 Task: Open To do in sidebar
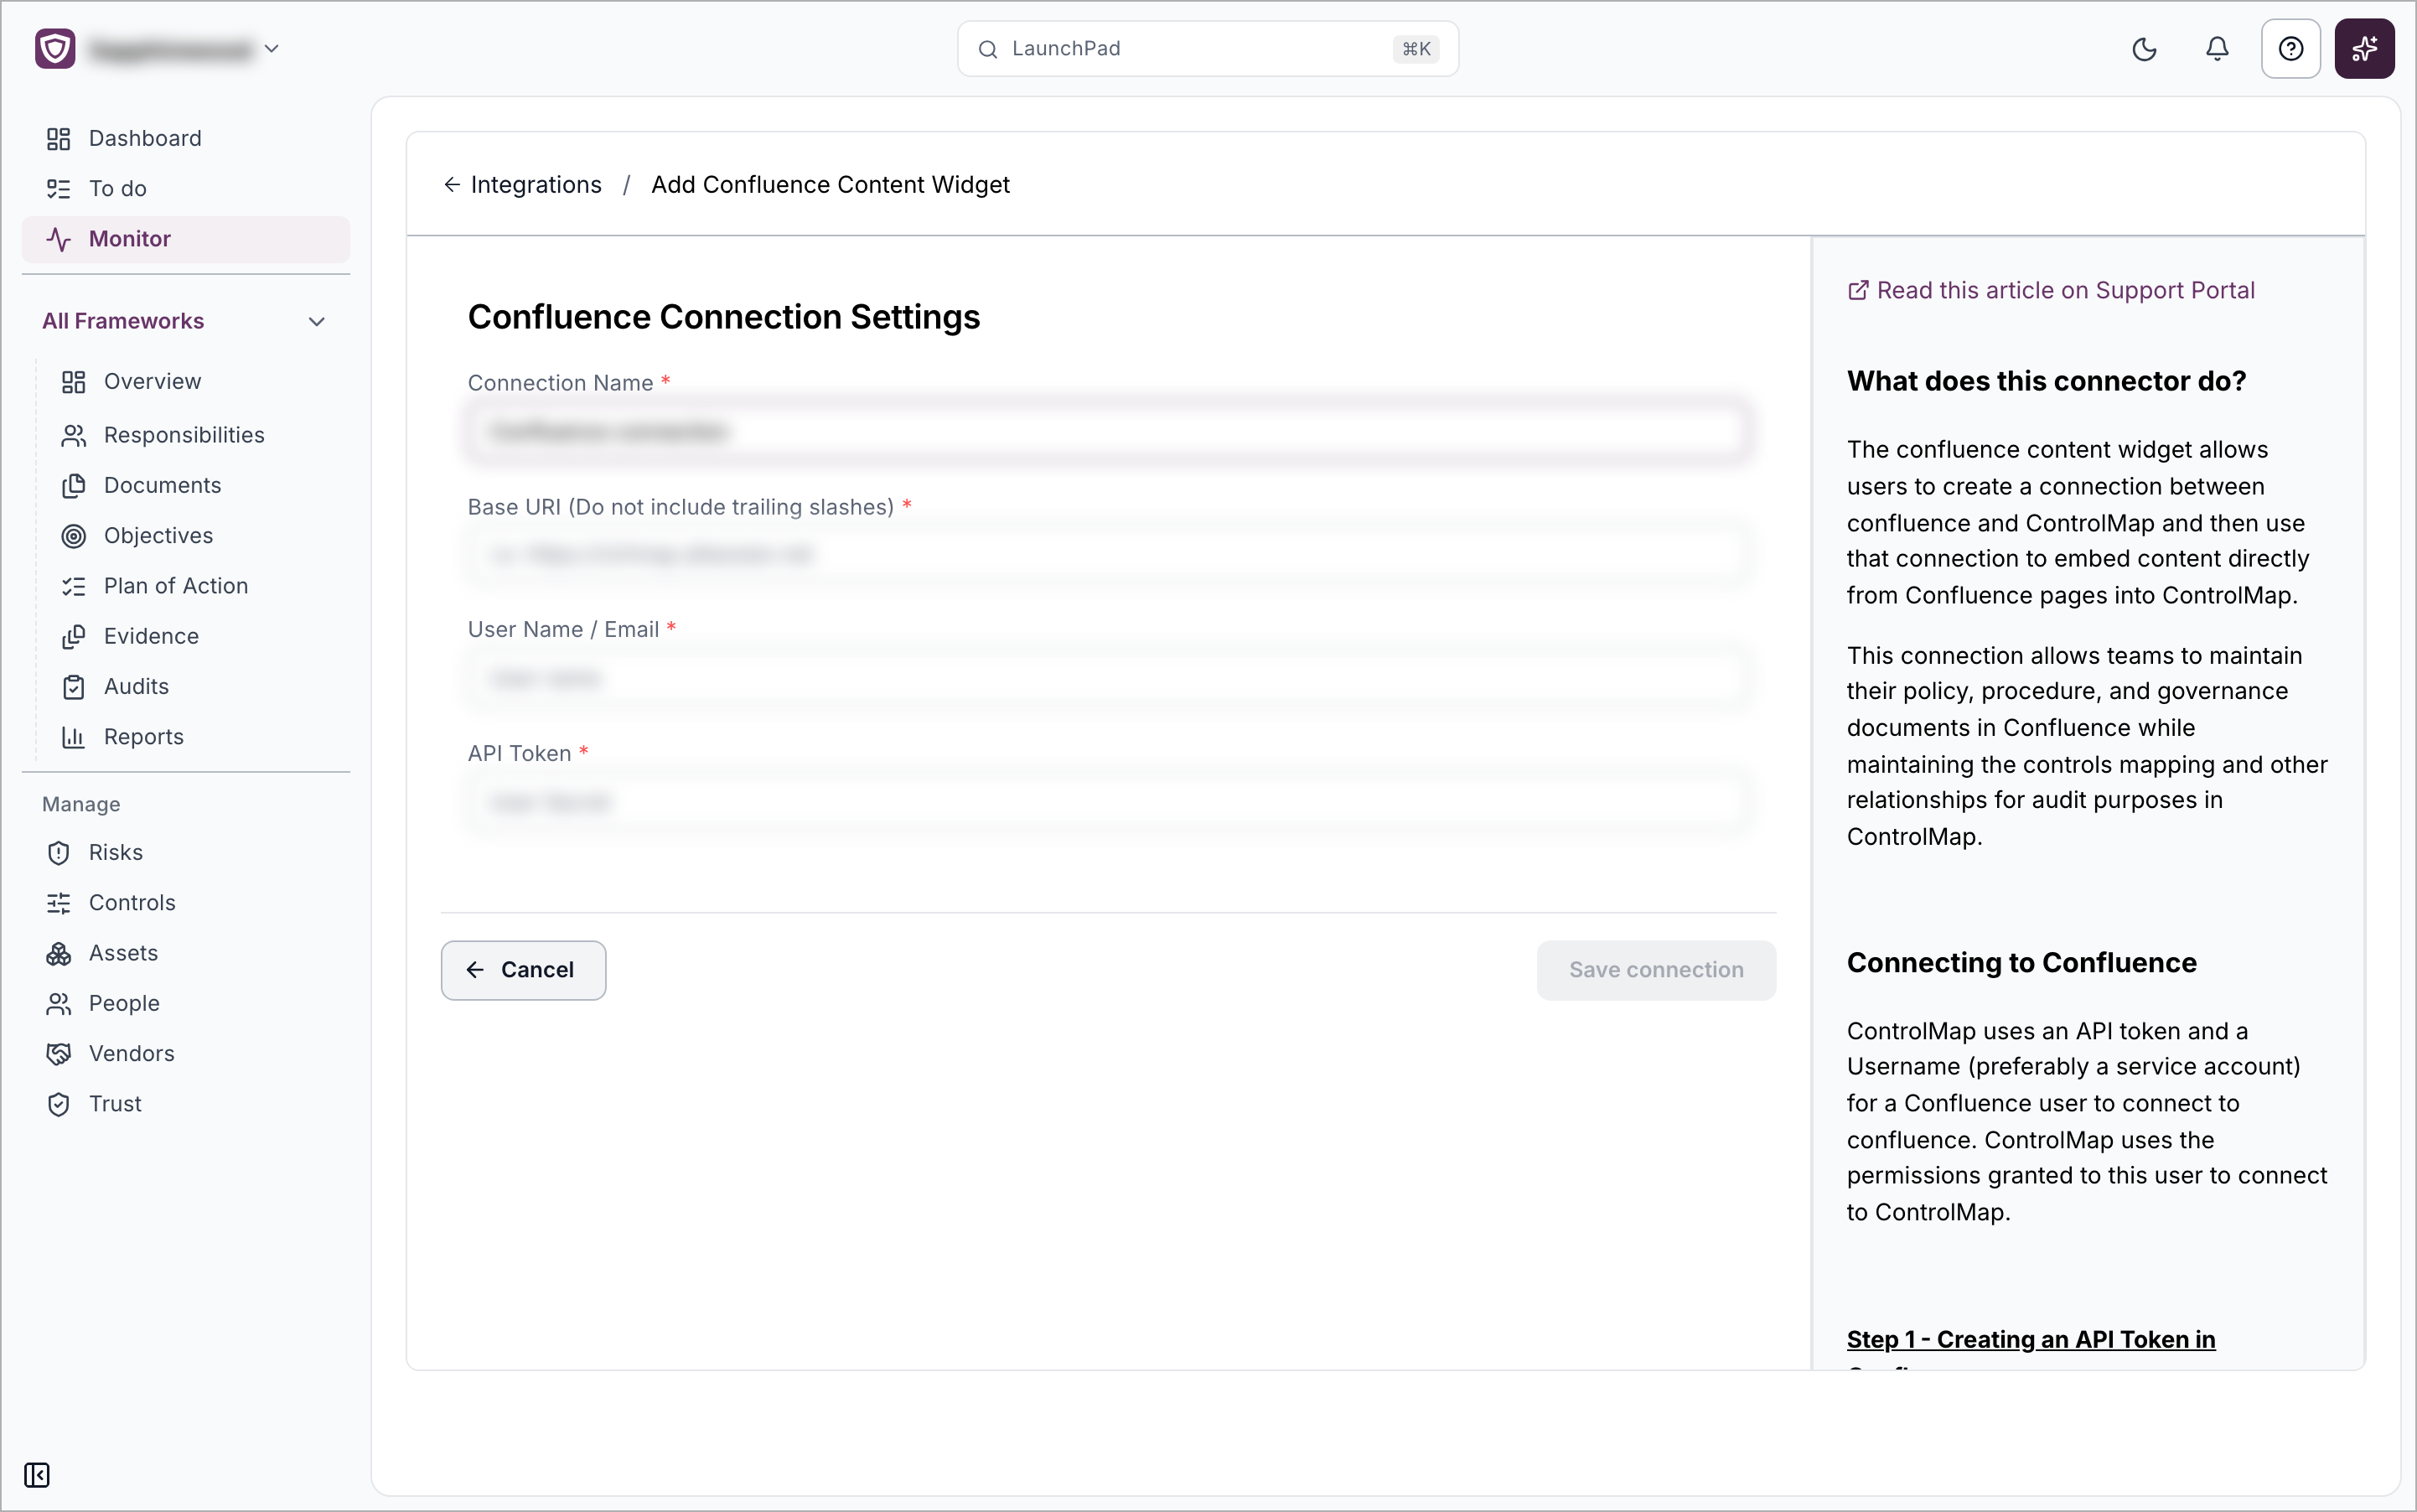tap(186, 188)
